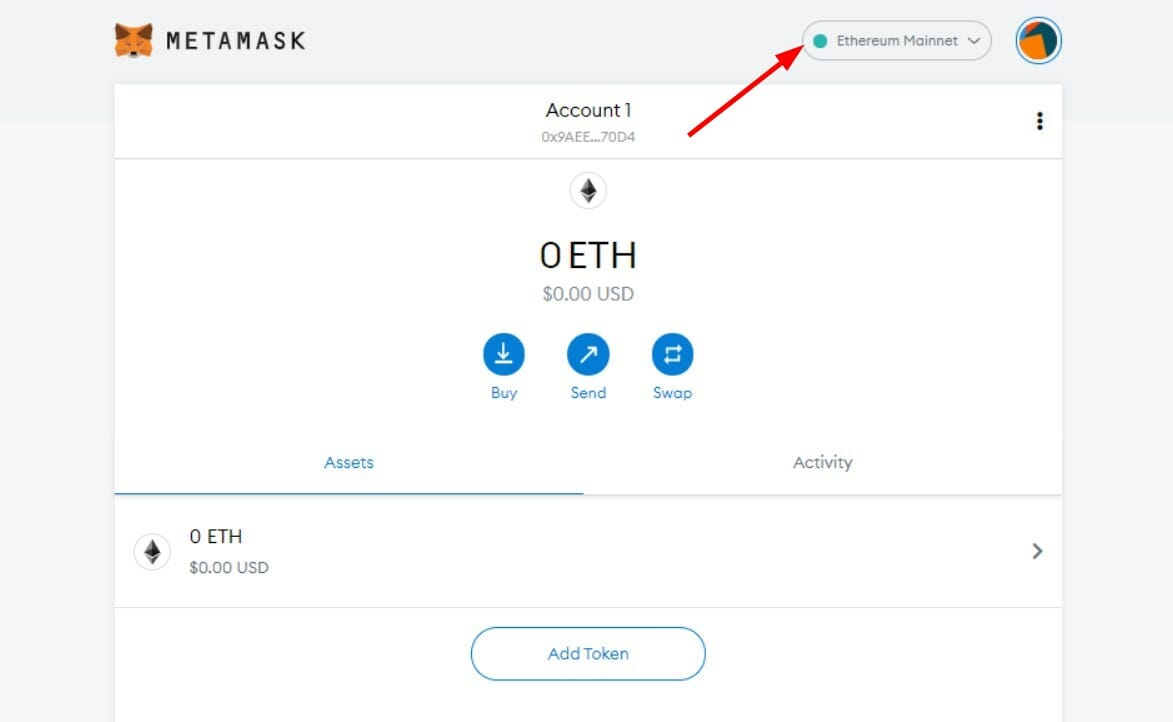The image size is (1173, 722).
Task: Click the account avatar in the top corner
Action: pyautogui.click(x=1038, y=41)
